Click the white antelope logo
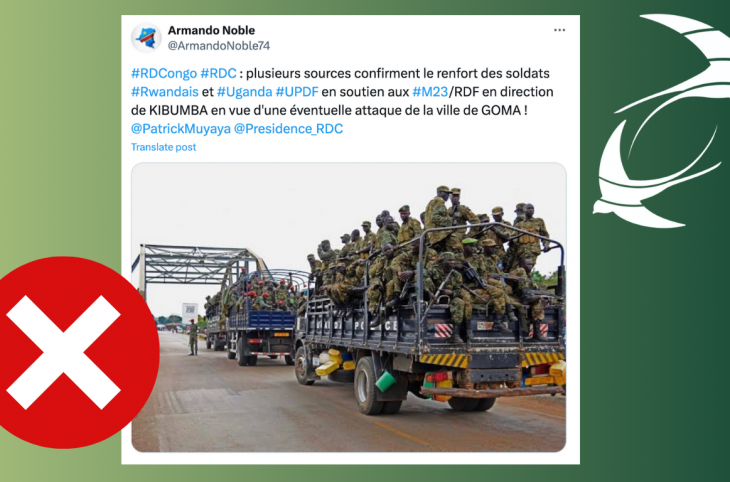The image size is (730, 482). (x=661, y=121)
